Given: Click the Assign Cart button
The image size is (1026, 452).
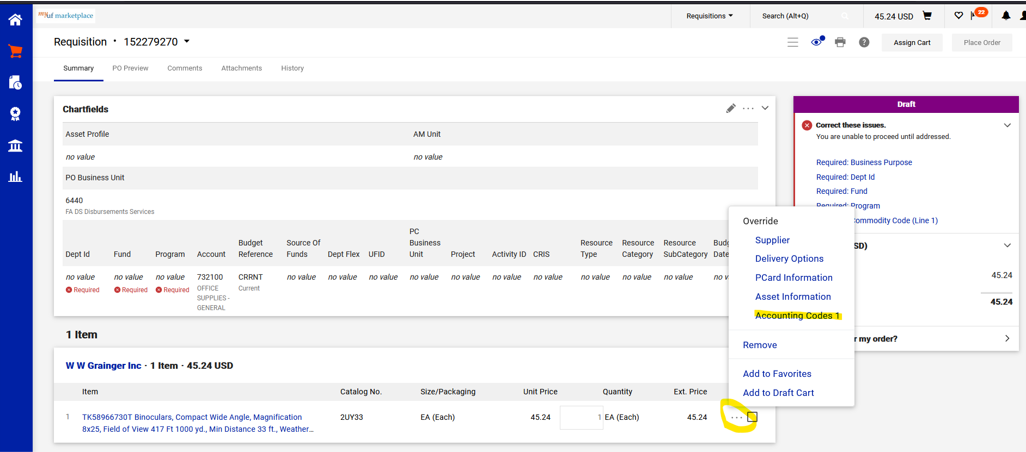Looking at the screenshot, I should point(911,43).
